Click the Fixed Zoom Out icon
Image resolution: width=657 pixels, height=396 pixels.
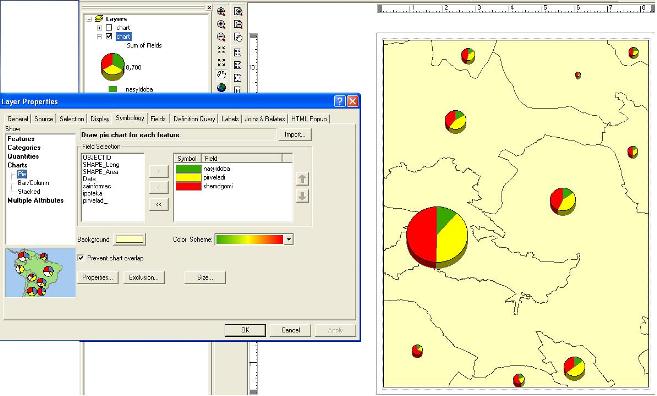click(x=221, y=62)
